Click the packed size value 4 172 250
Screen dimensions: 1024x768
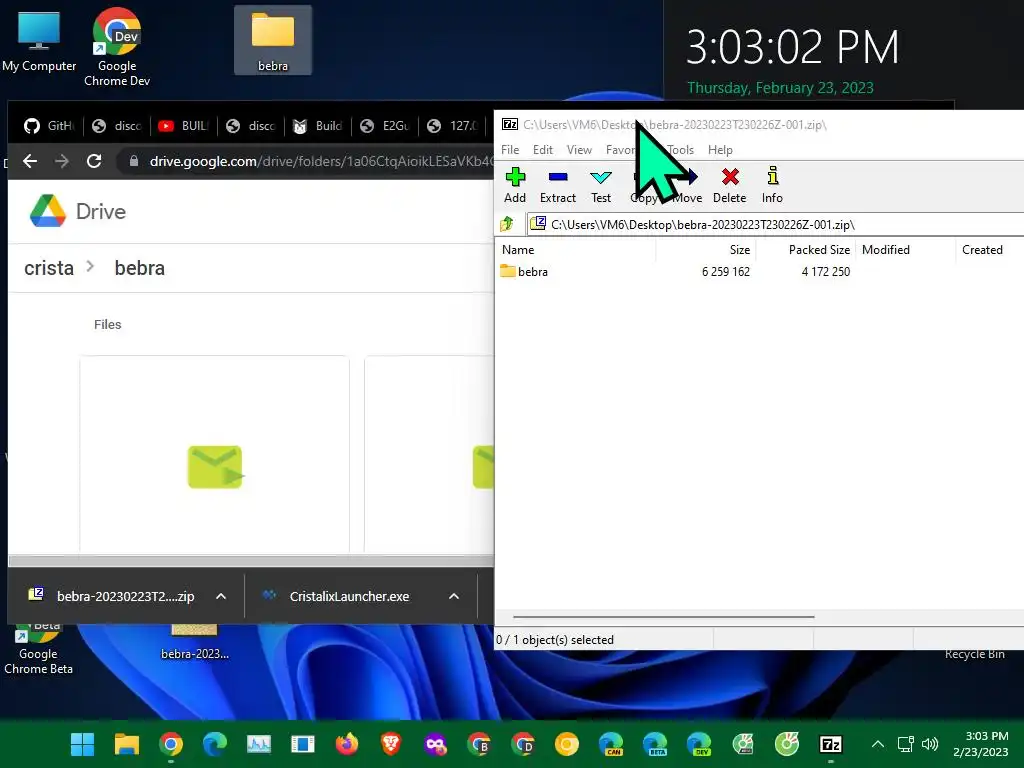click(x=825, y=271)
